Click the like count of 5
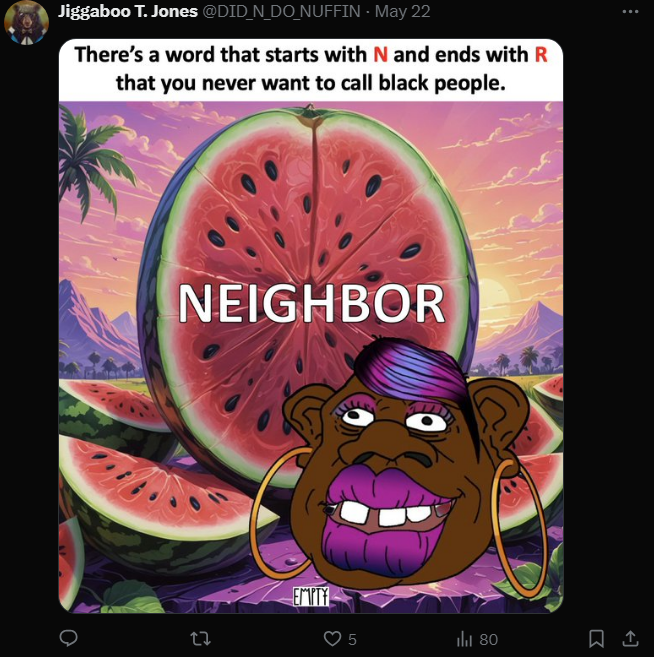The image size is (654, 657). pyautogui.click(x=352, y=639)
